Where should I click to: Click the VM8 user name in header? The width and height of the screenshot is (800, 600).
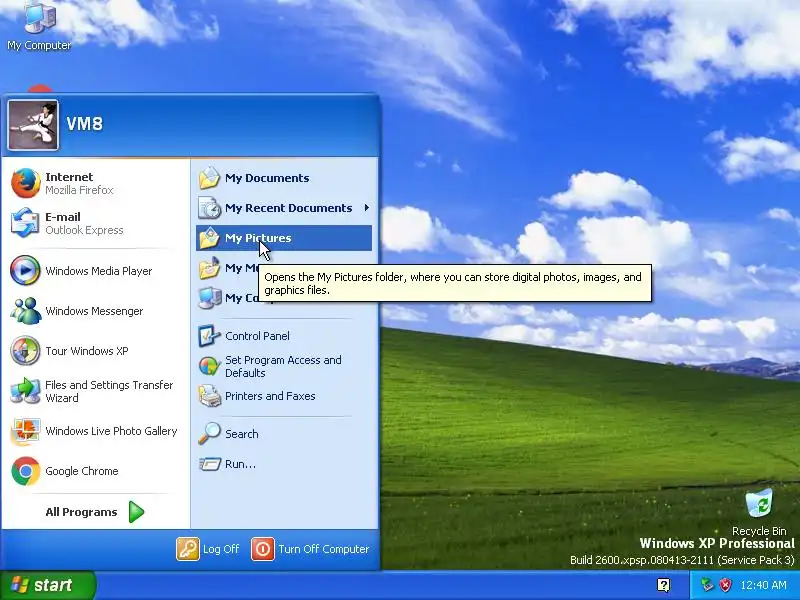85,123
